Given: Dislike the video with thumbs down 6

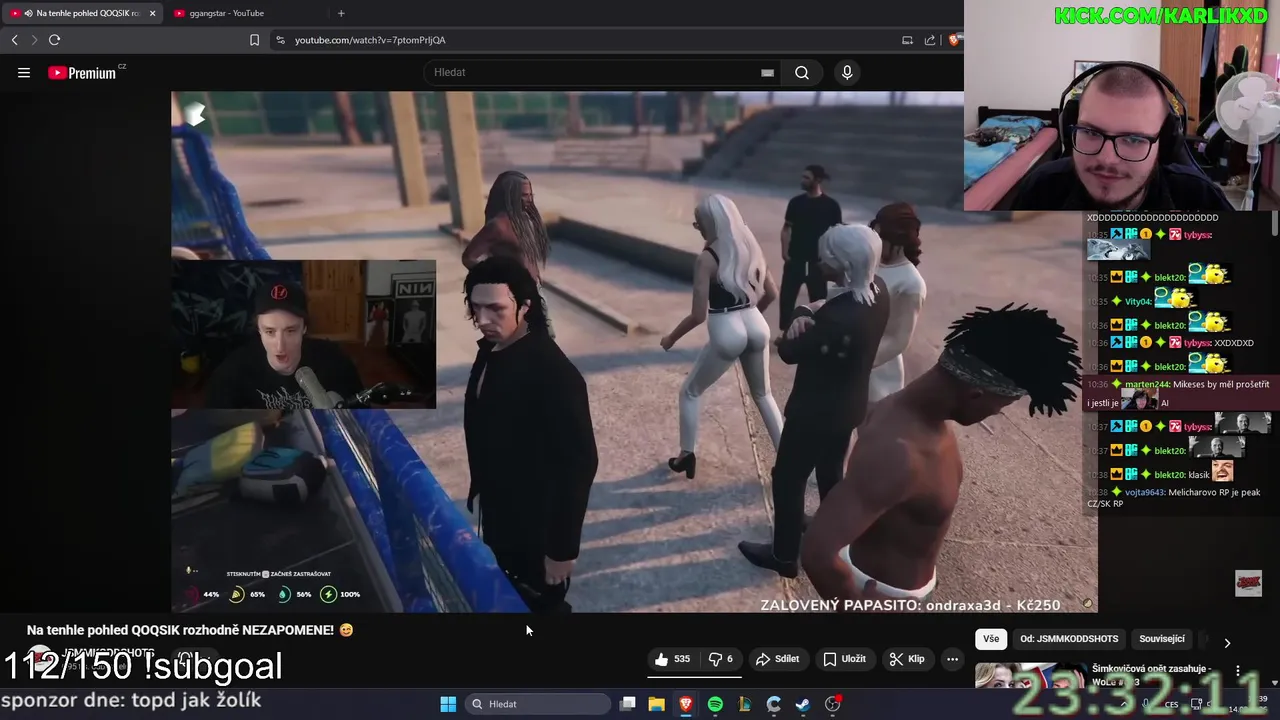Looking at the screenshot, I should tap(721, 659).
